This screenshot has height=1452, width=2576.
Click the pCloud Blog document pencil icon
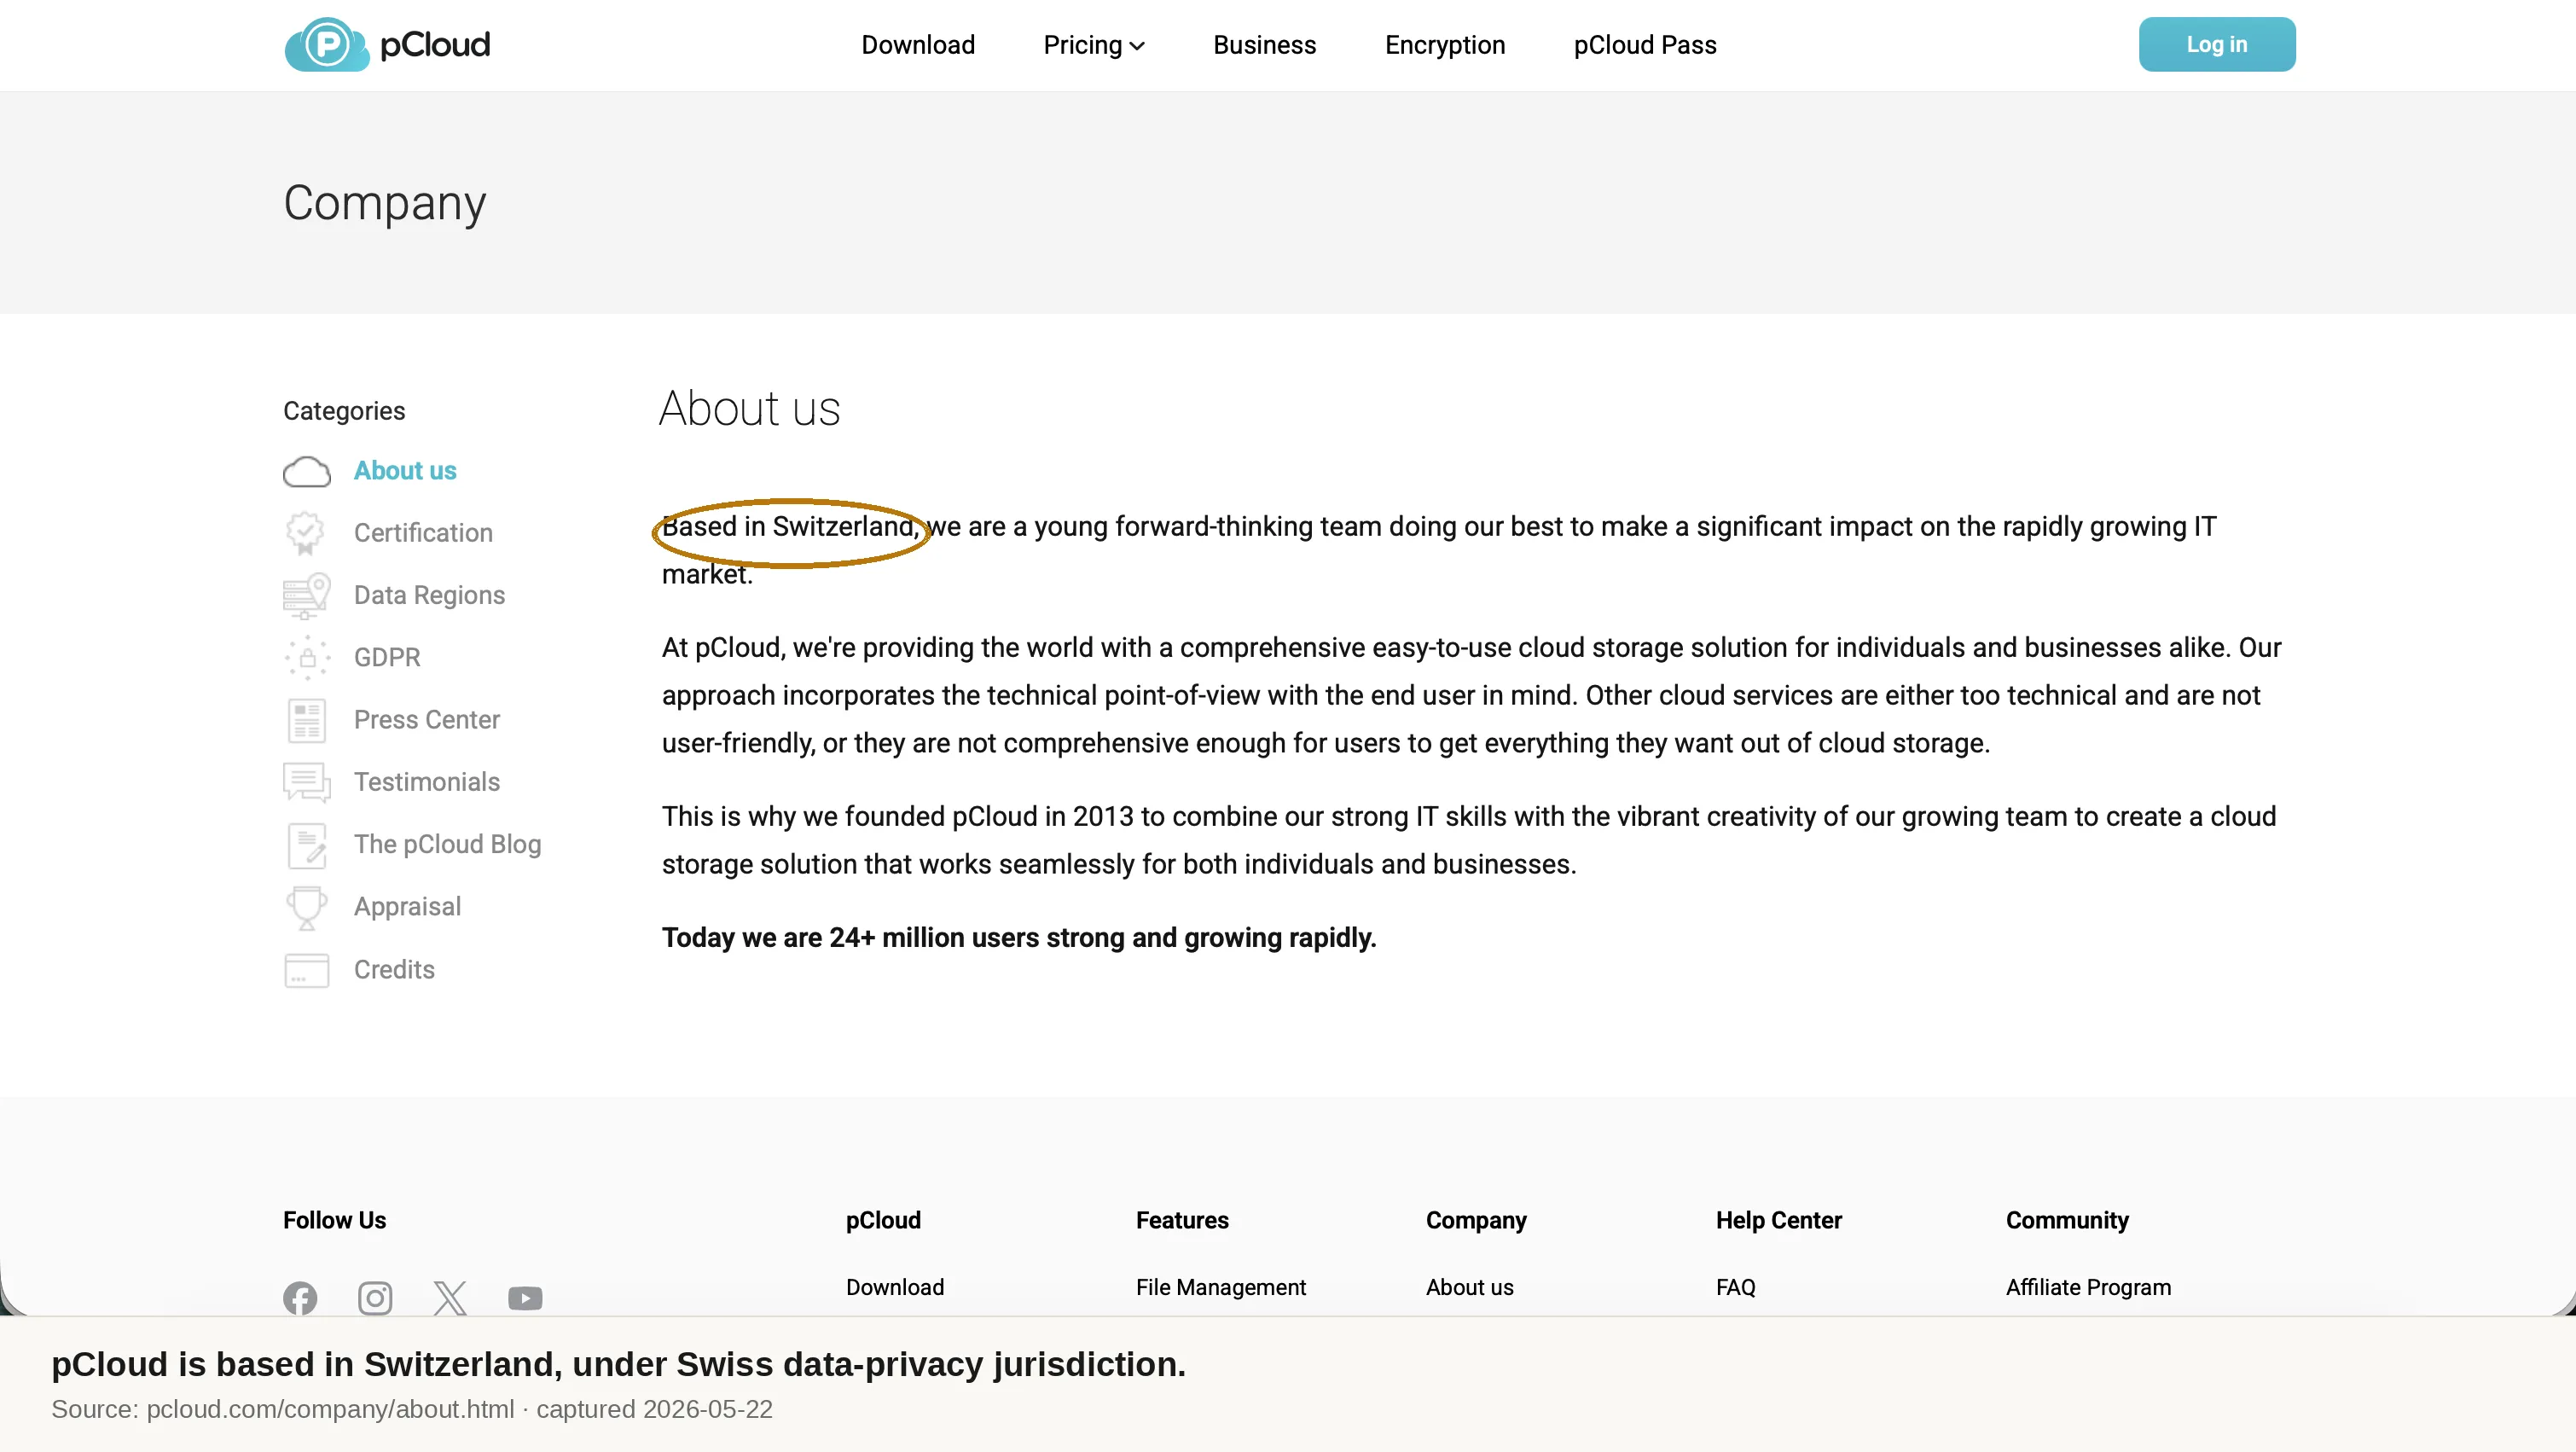click(x=306, y=845)
